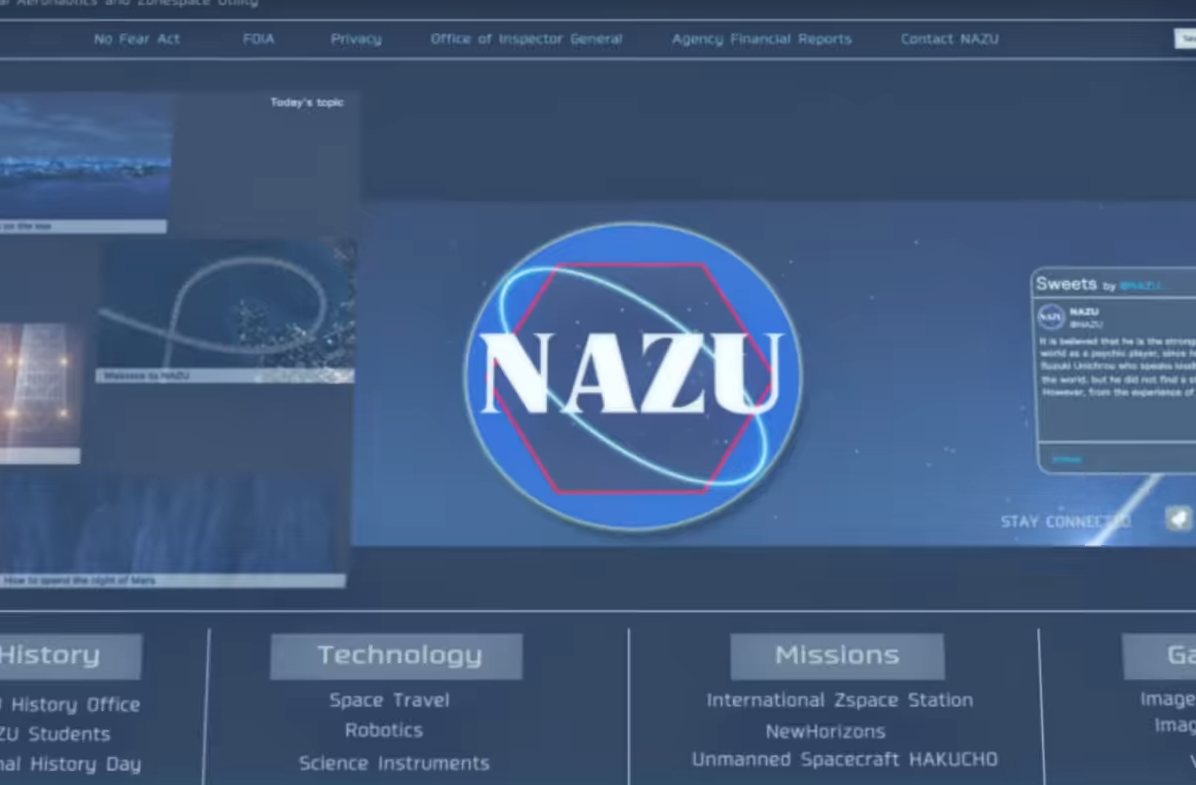Image resolution: width=1196 pixels, height=785 pixels.
Task: Open Unmanned Spacecraft HAKUCHO link
Action: point(844,760)
